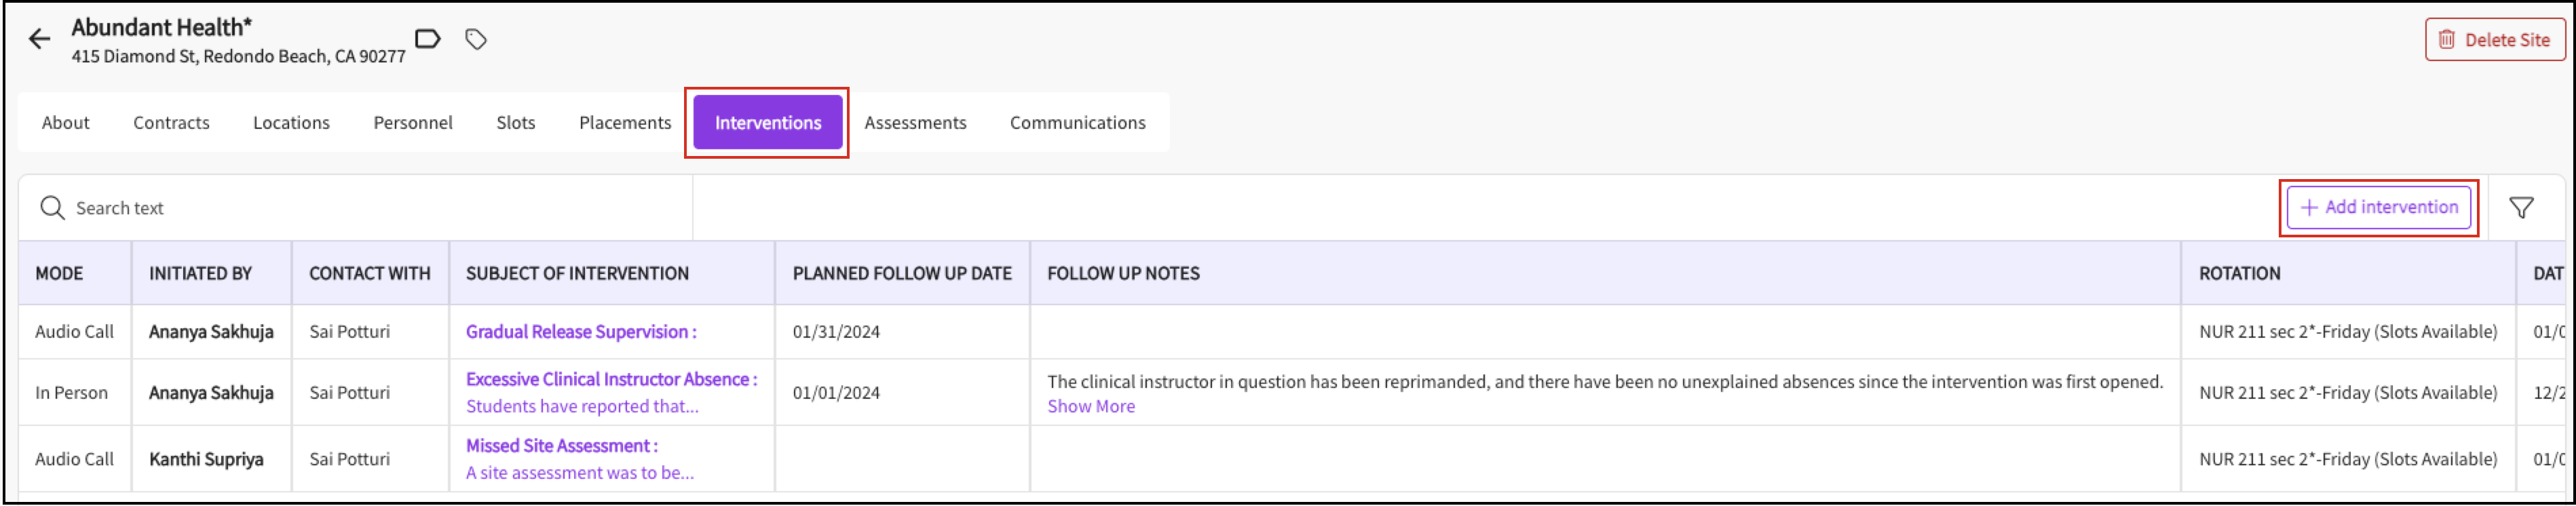Open Excessive Clinical Instructor Absence link
The image size is (2576, 506).
(611, 380)
